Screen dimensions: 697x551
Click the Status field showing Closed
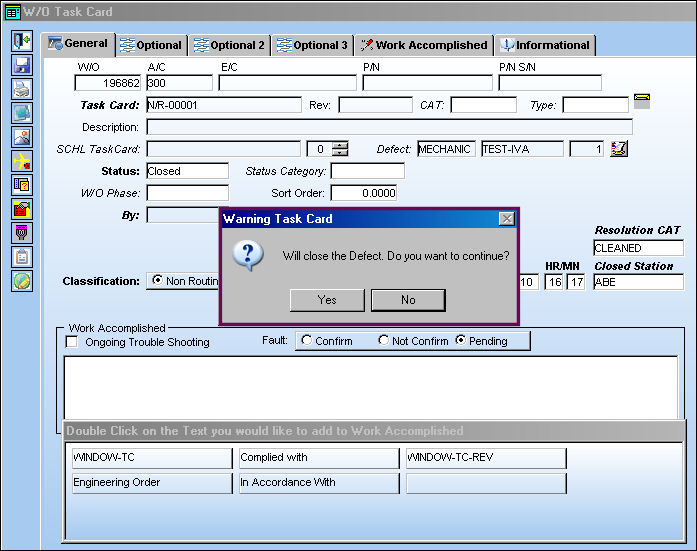[188, 171]
